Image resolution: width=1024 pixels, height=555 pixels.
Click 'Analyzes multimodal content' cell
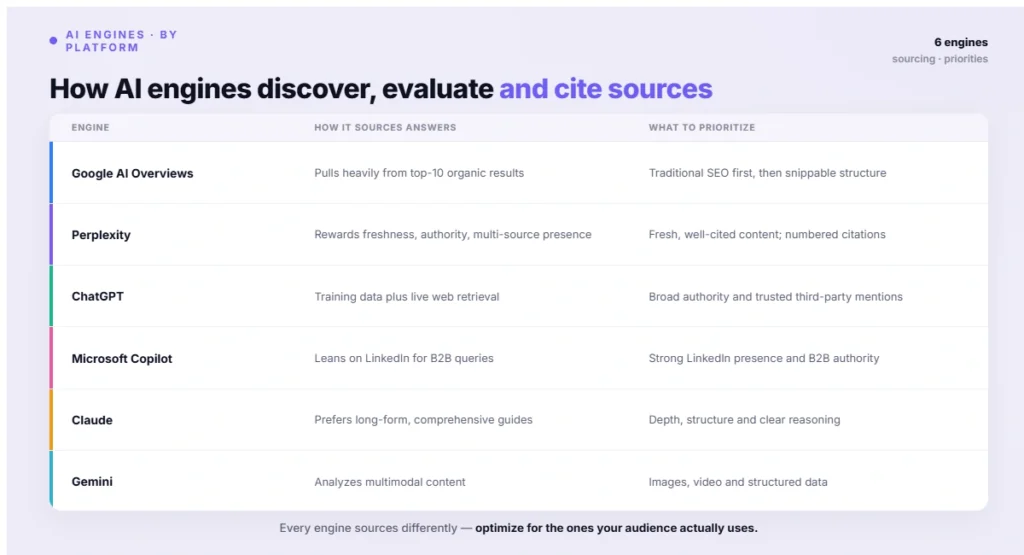coord(390,482)
